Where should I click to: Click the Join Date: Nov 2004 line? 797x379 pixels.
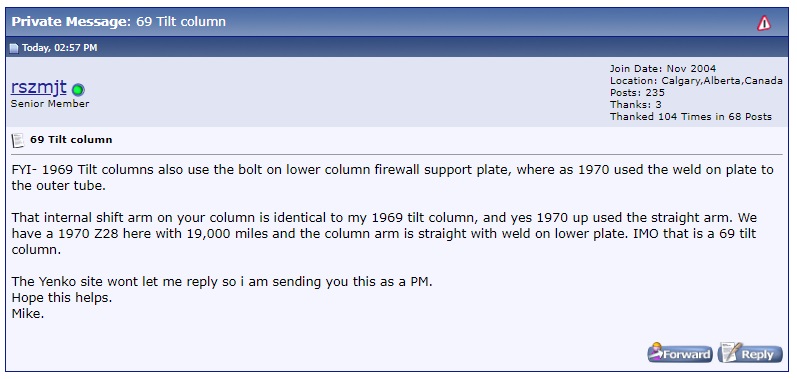tap(663, 69)
